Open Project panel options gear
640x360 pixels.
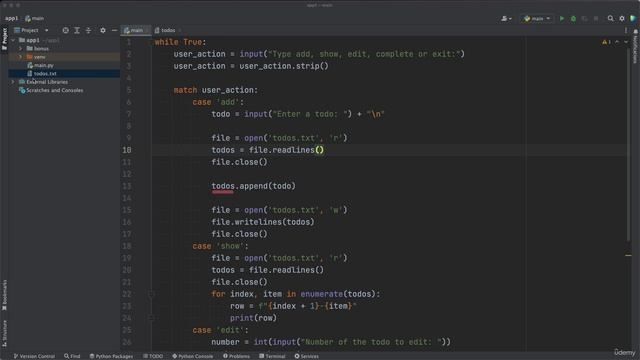[x=103, y=30]
